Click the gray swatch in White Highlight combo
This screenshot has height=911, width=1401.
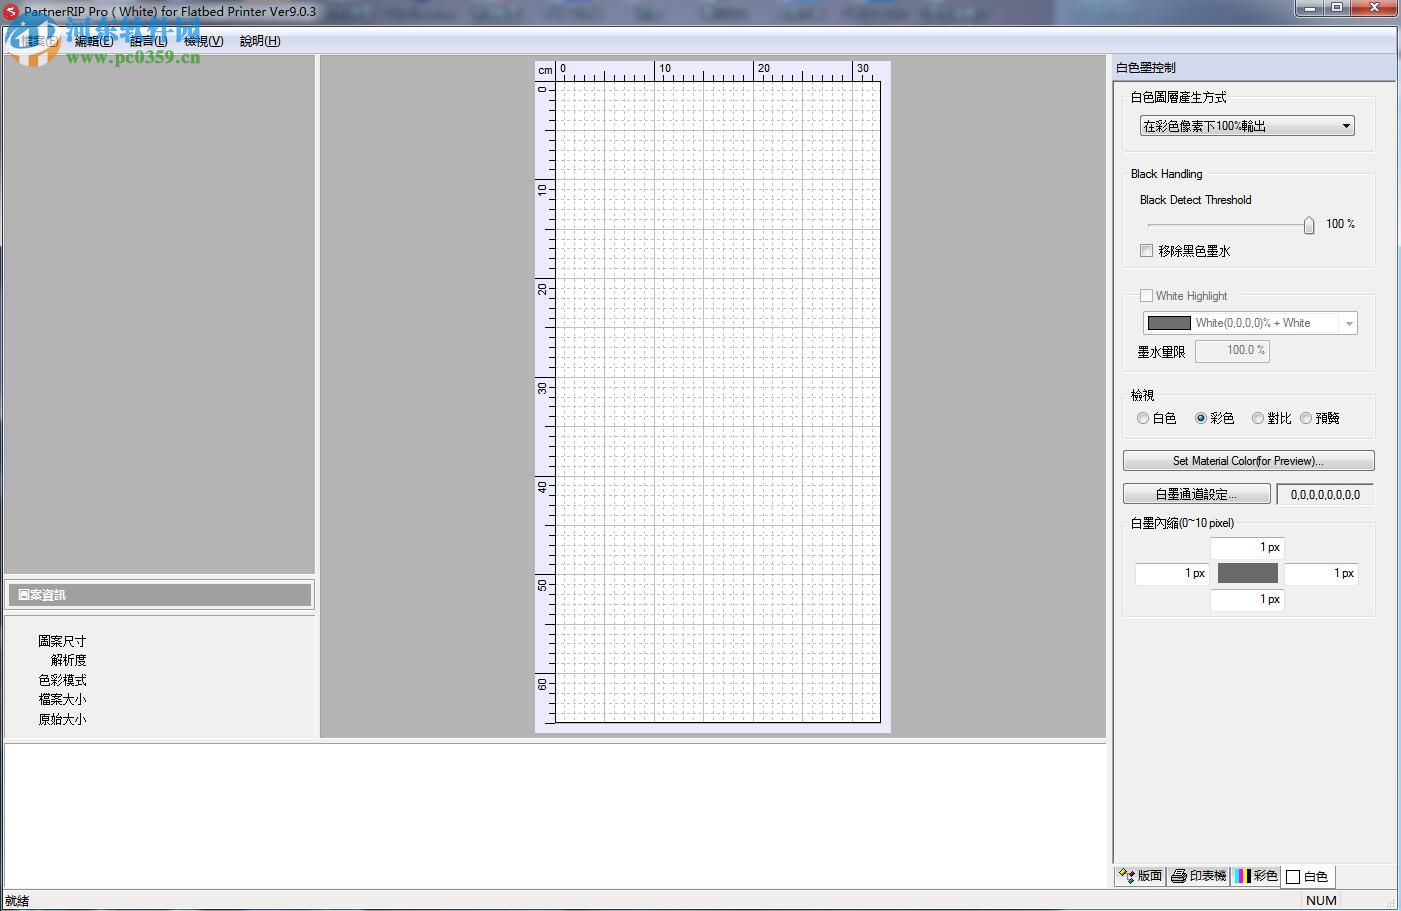[1169, 323]
